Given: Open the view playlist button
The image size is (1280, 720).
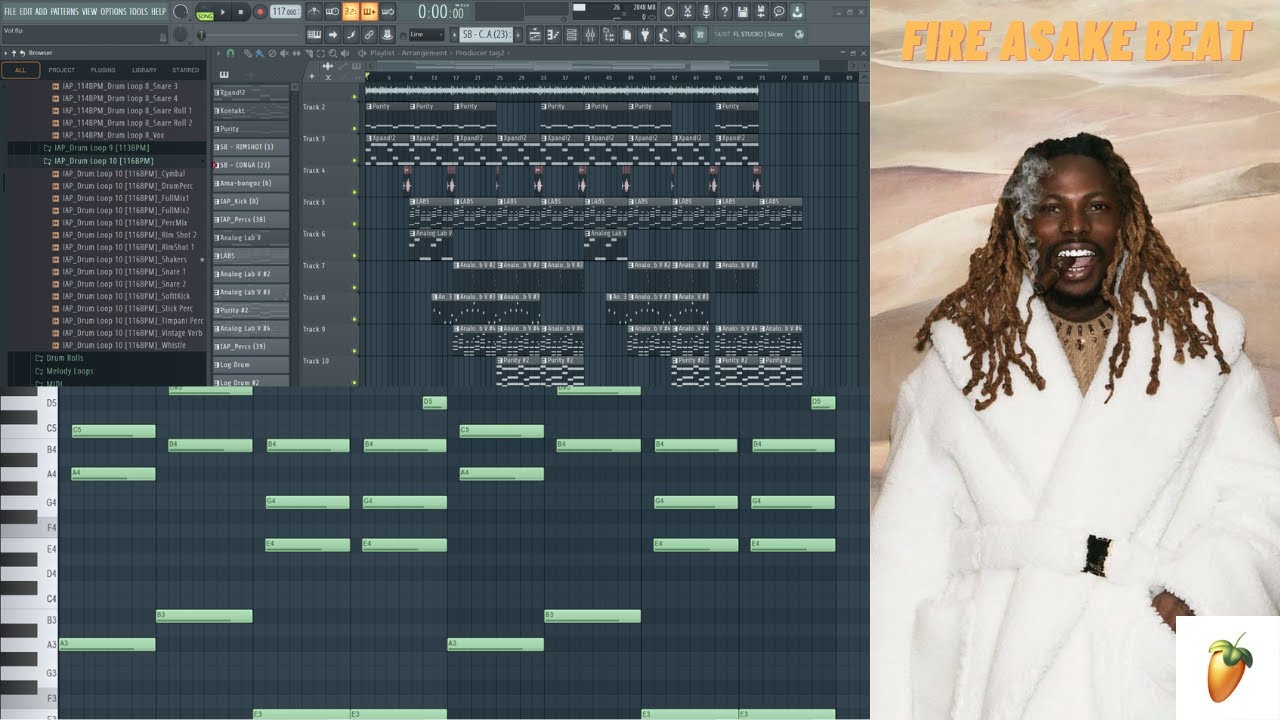Looking at the screenshot, I should coord(534,35).
